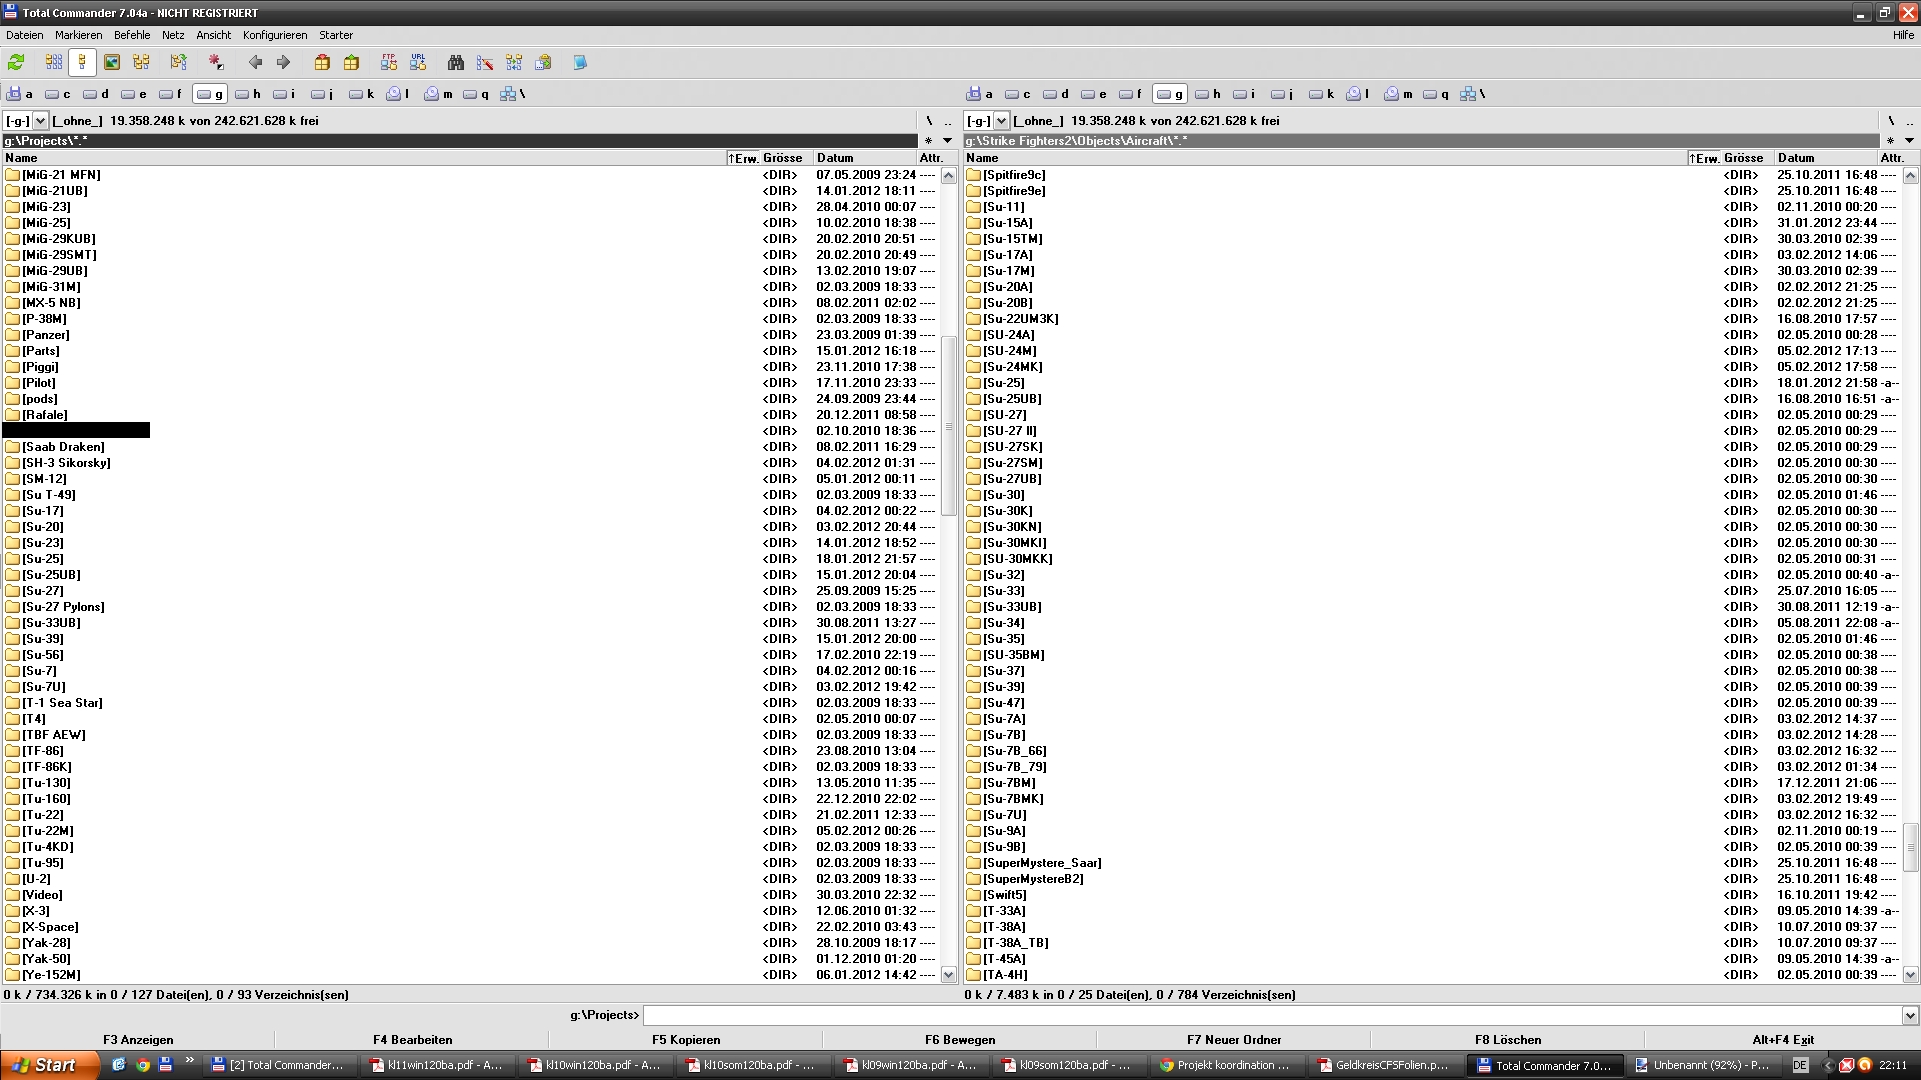
Task: Click the command line input field
Action: click(1272, 1016)
